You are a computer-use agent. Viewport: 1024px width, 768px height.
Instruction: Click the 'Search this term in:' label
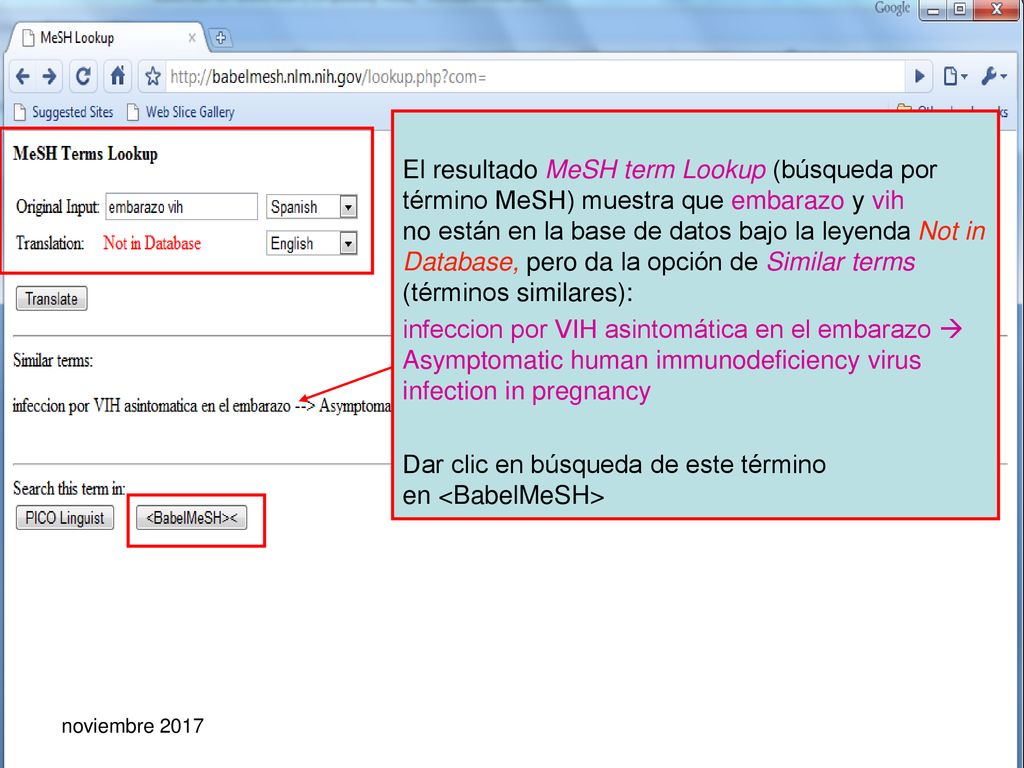pyautogui.click(x=69, y=488)
